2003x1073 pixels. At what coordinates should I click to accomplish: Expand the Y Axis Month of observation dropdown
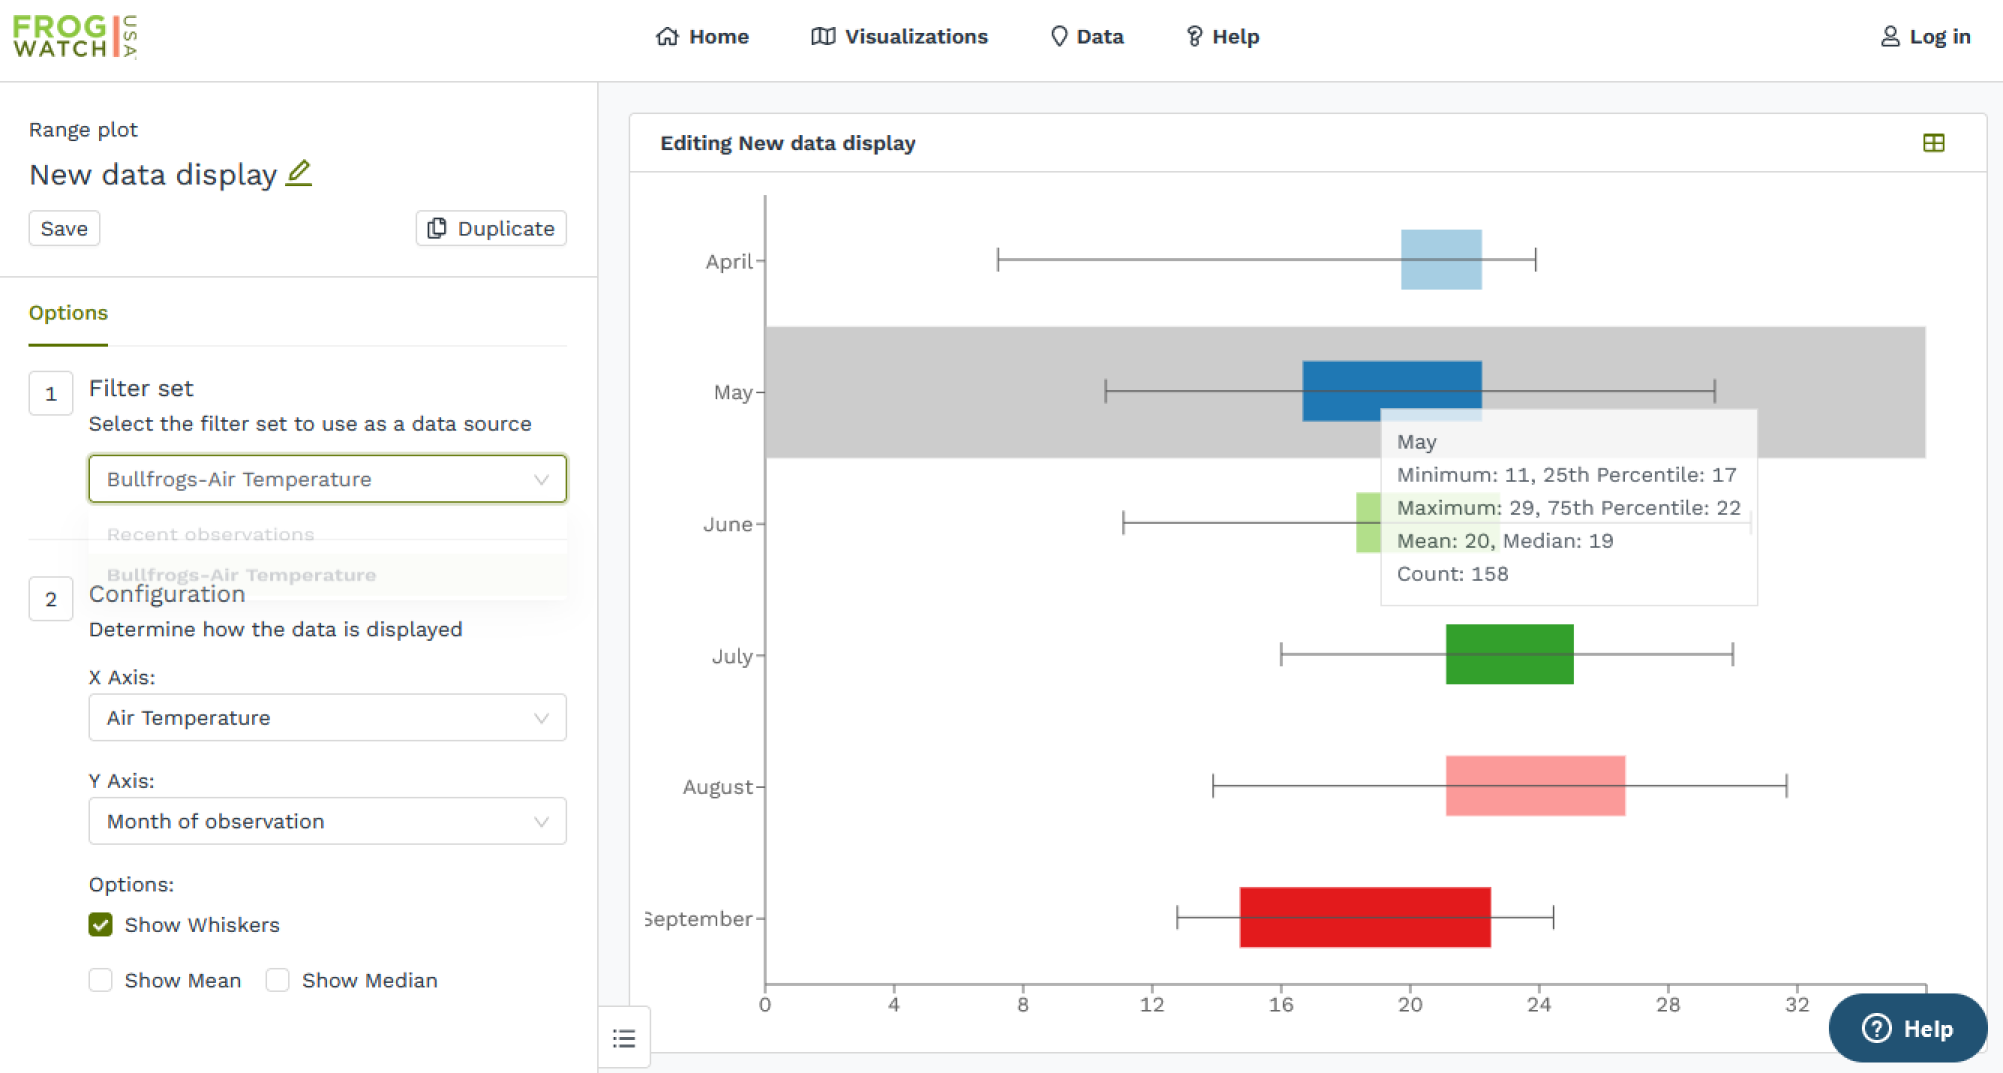[x=327, y=821]
